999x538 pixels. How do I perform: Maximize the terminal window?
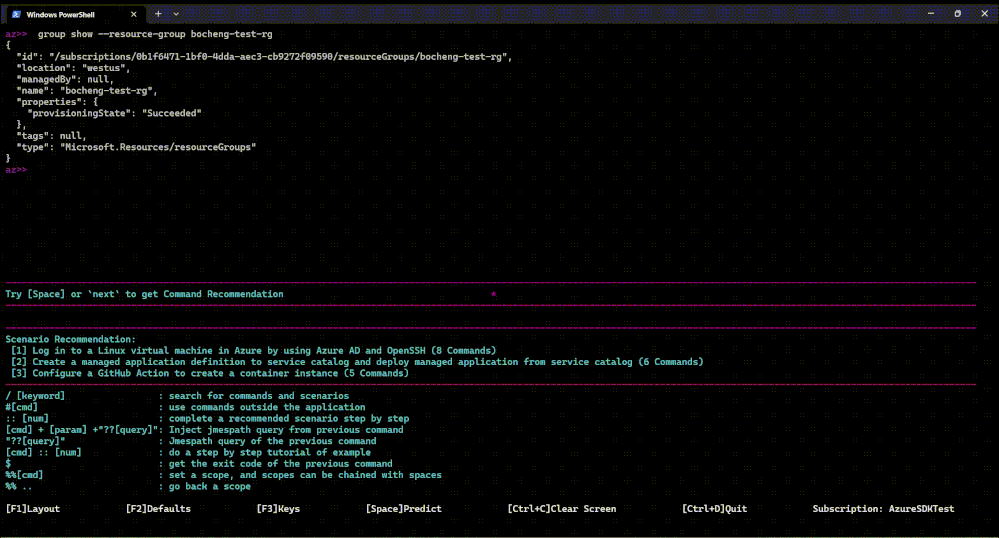click(958, 13)
